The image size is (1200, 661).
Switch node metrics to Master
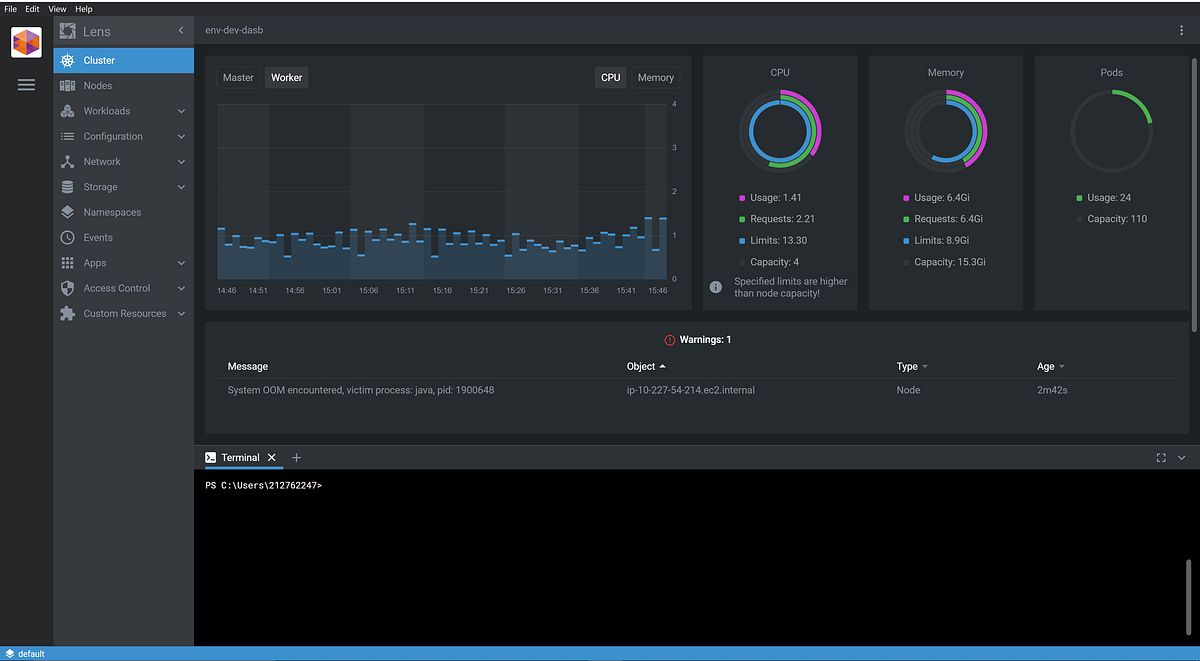(238, 77)
